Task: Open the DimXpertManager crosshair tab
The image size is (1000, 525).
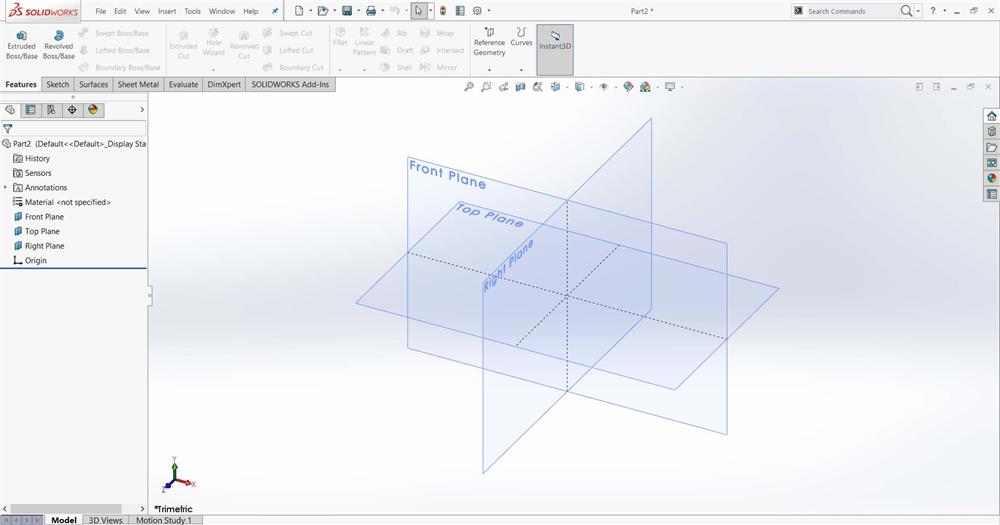Action: [x=72, y=110]
